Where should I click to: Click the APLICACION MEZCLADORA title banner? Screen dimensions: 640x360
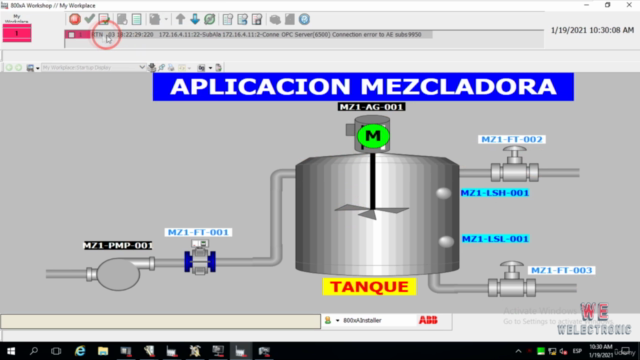tap(363, 87)
